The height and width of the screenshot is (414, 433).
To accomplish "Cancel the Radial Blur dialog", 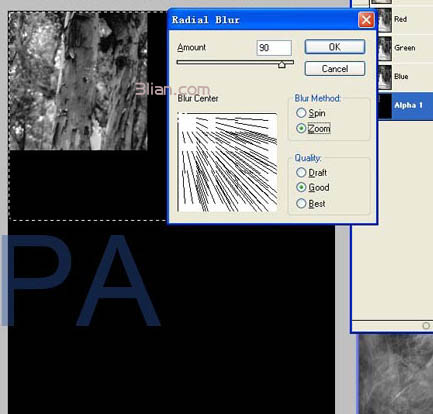I will [x=335, y=69].
